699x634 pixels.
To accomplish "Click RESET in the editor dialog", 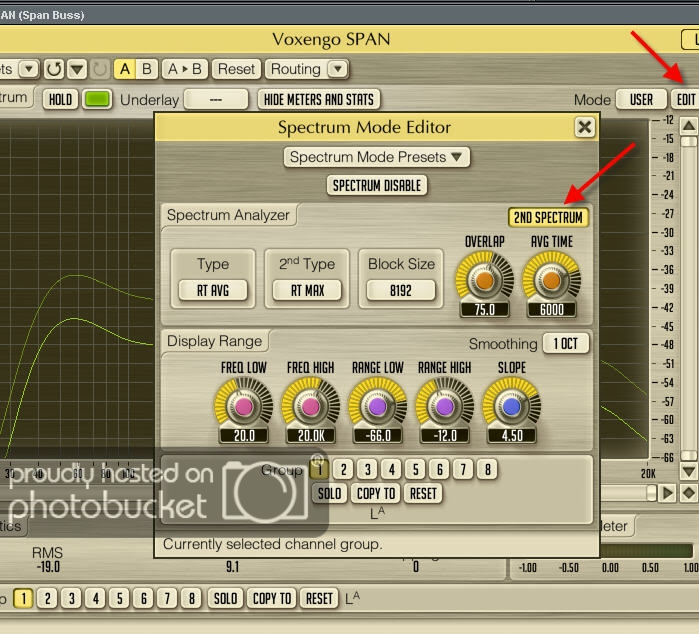I will click(x=423, y=494).
